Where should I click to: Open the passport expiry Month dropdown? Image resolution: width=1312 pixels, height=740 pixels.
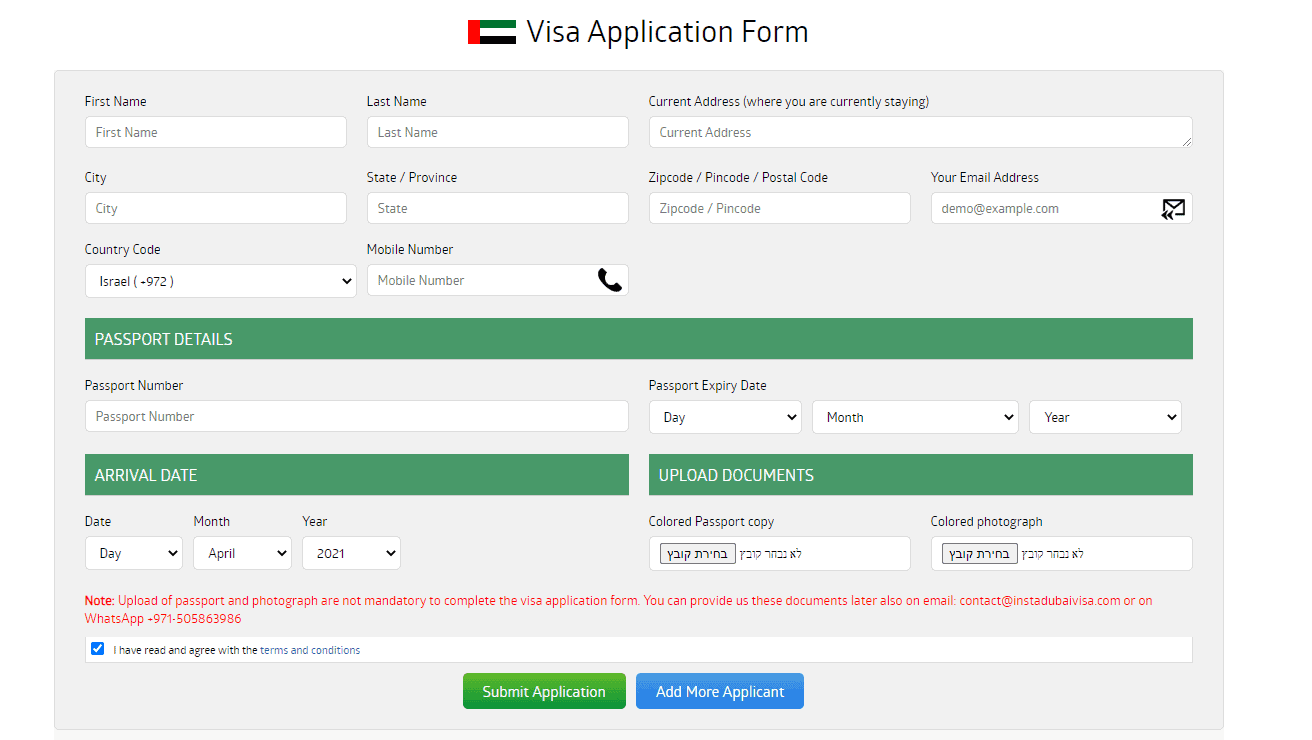click(x=915, y=417)
